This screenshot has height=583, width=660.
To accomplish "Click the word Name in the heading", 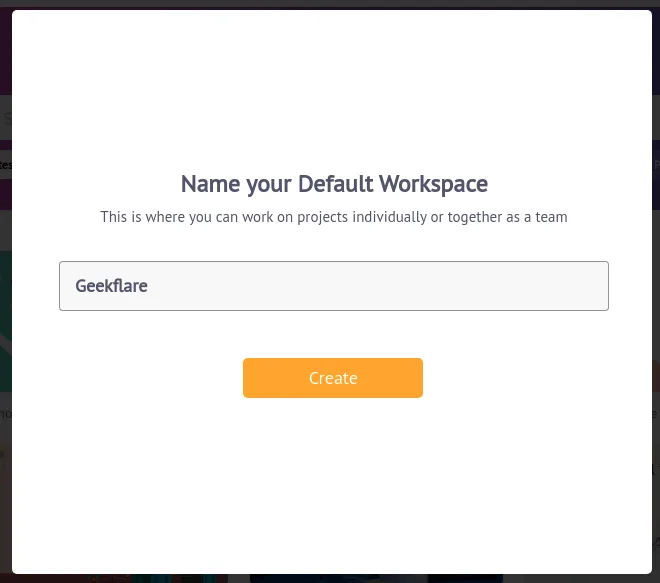I will (210, 184).
